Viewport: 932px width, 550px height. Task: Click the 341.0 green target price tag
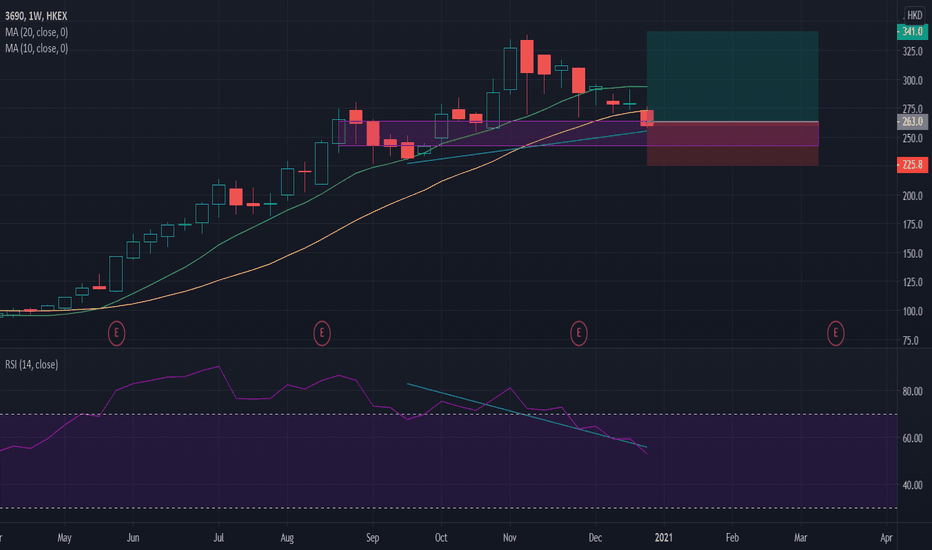pyautogui.click(x=912, y=32)
